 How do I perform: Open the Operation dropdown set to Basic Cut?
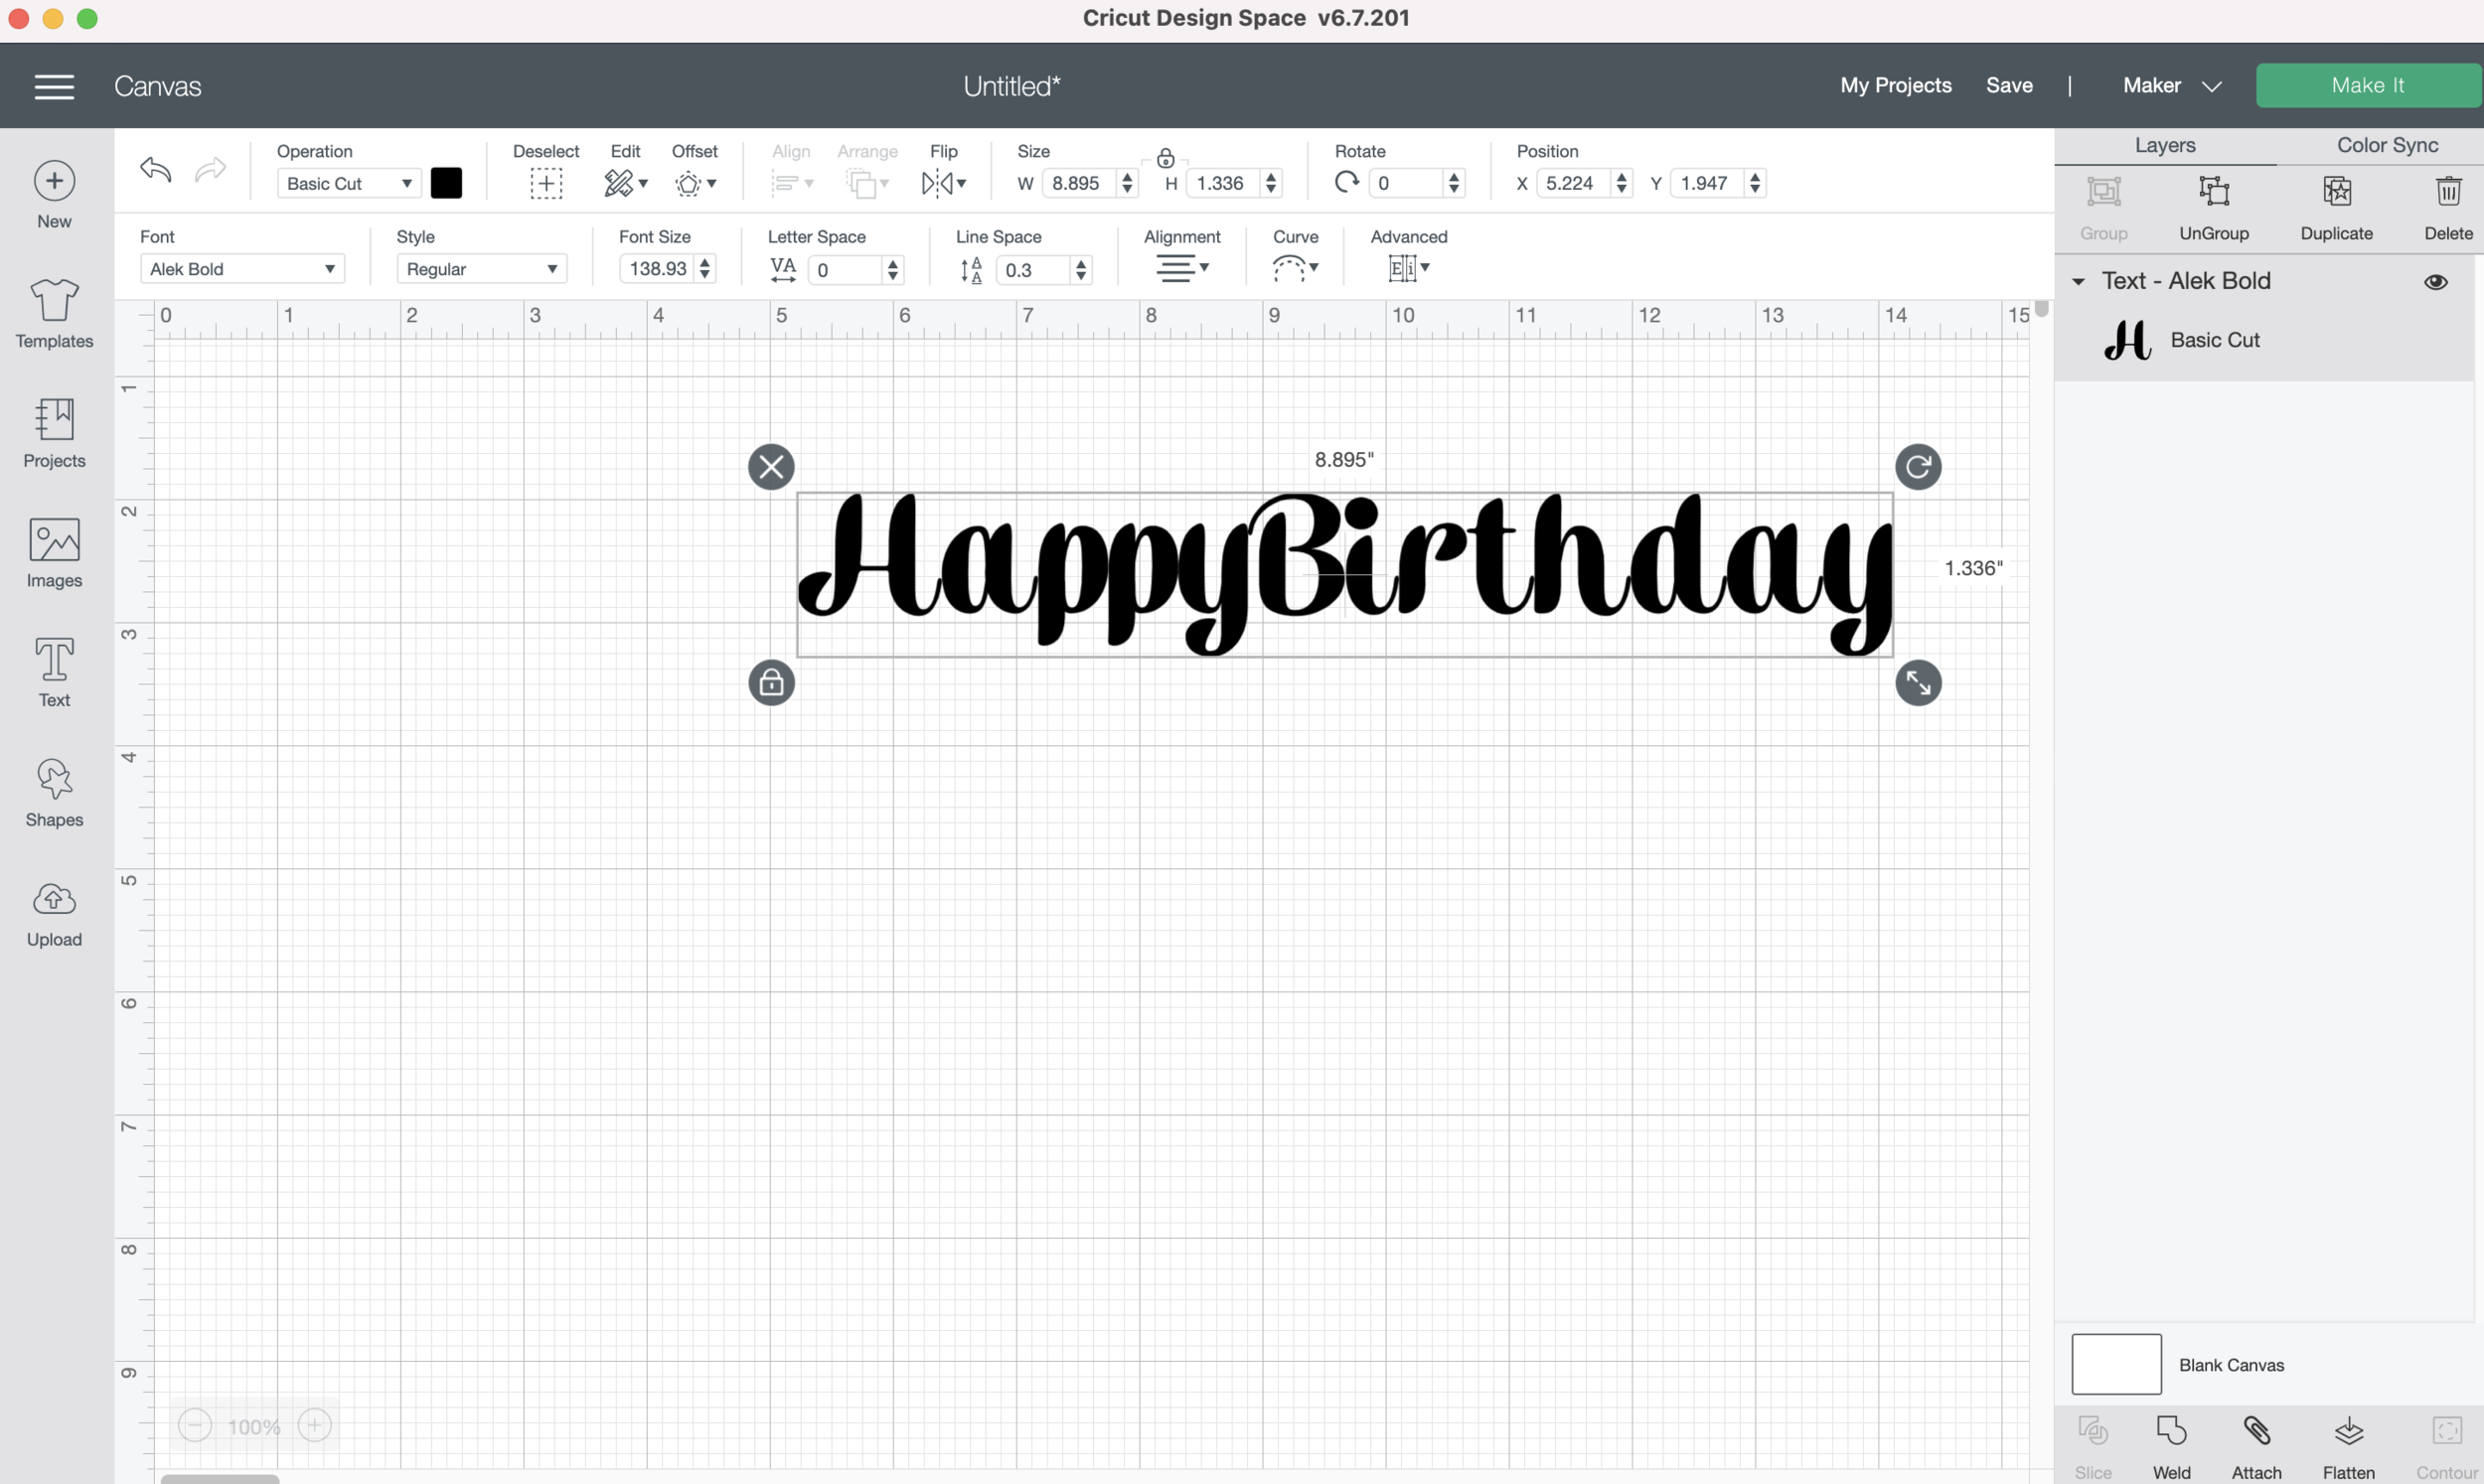click(x=348, y=183)
